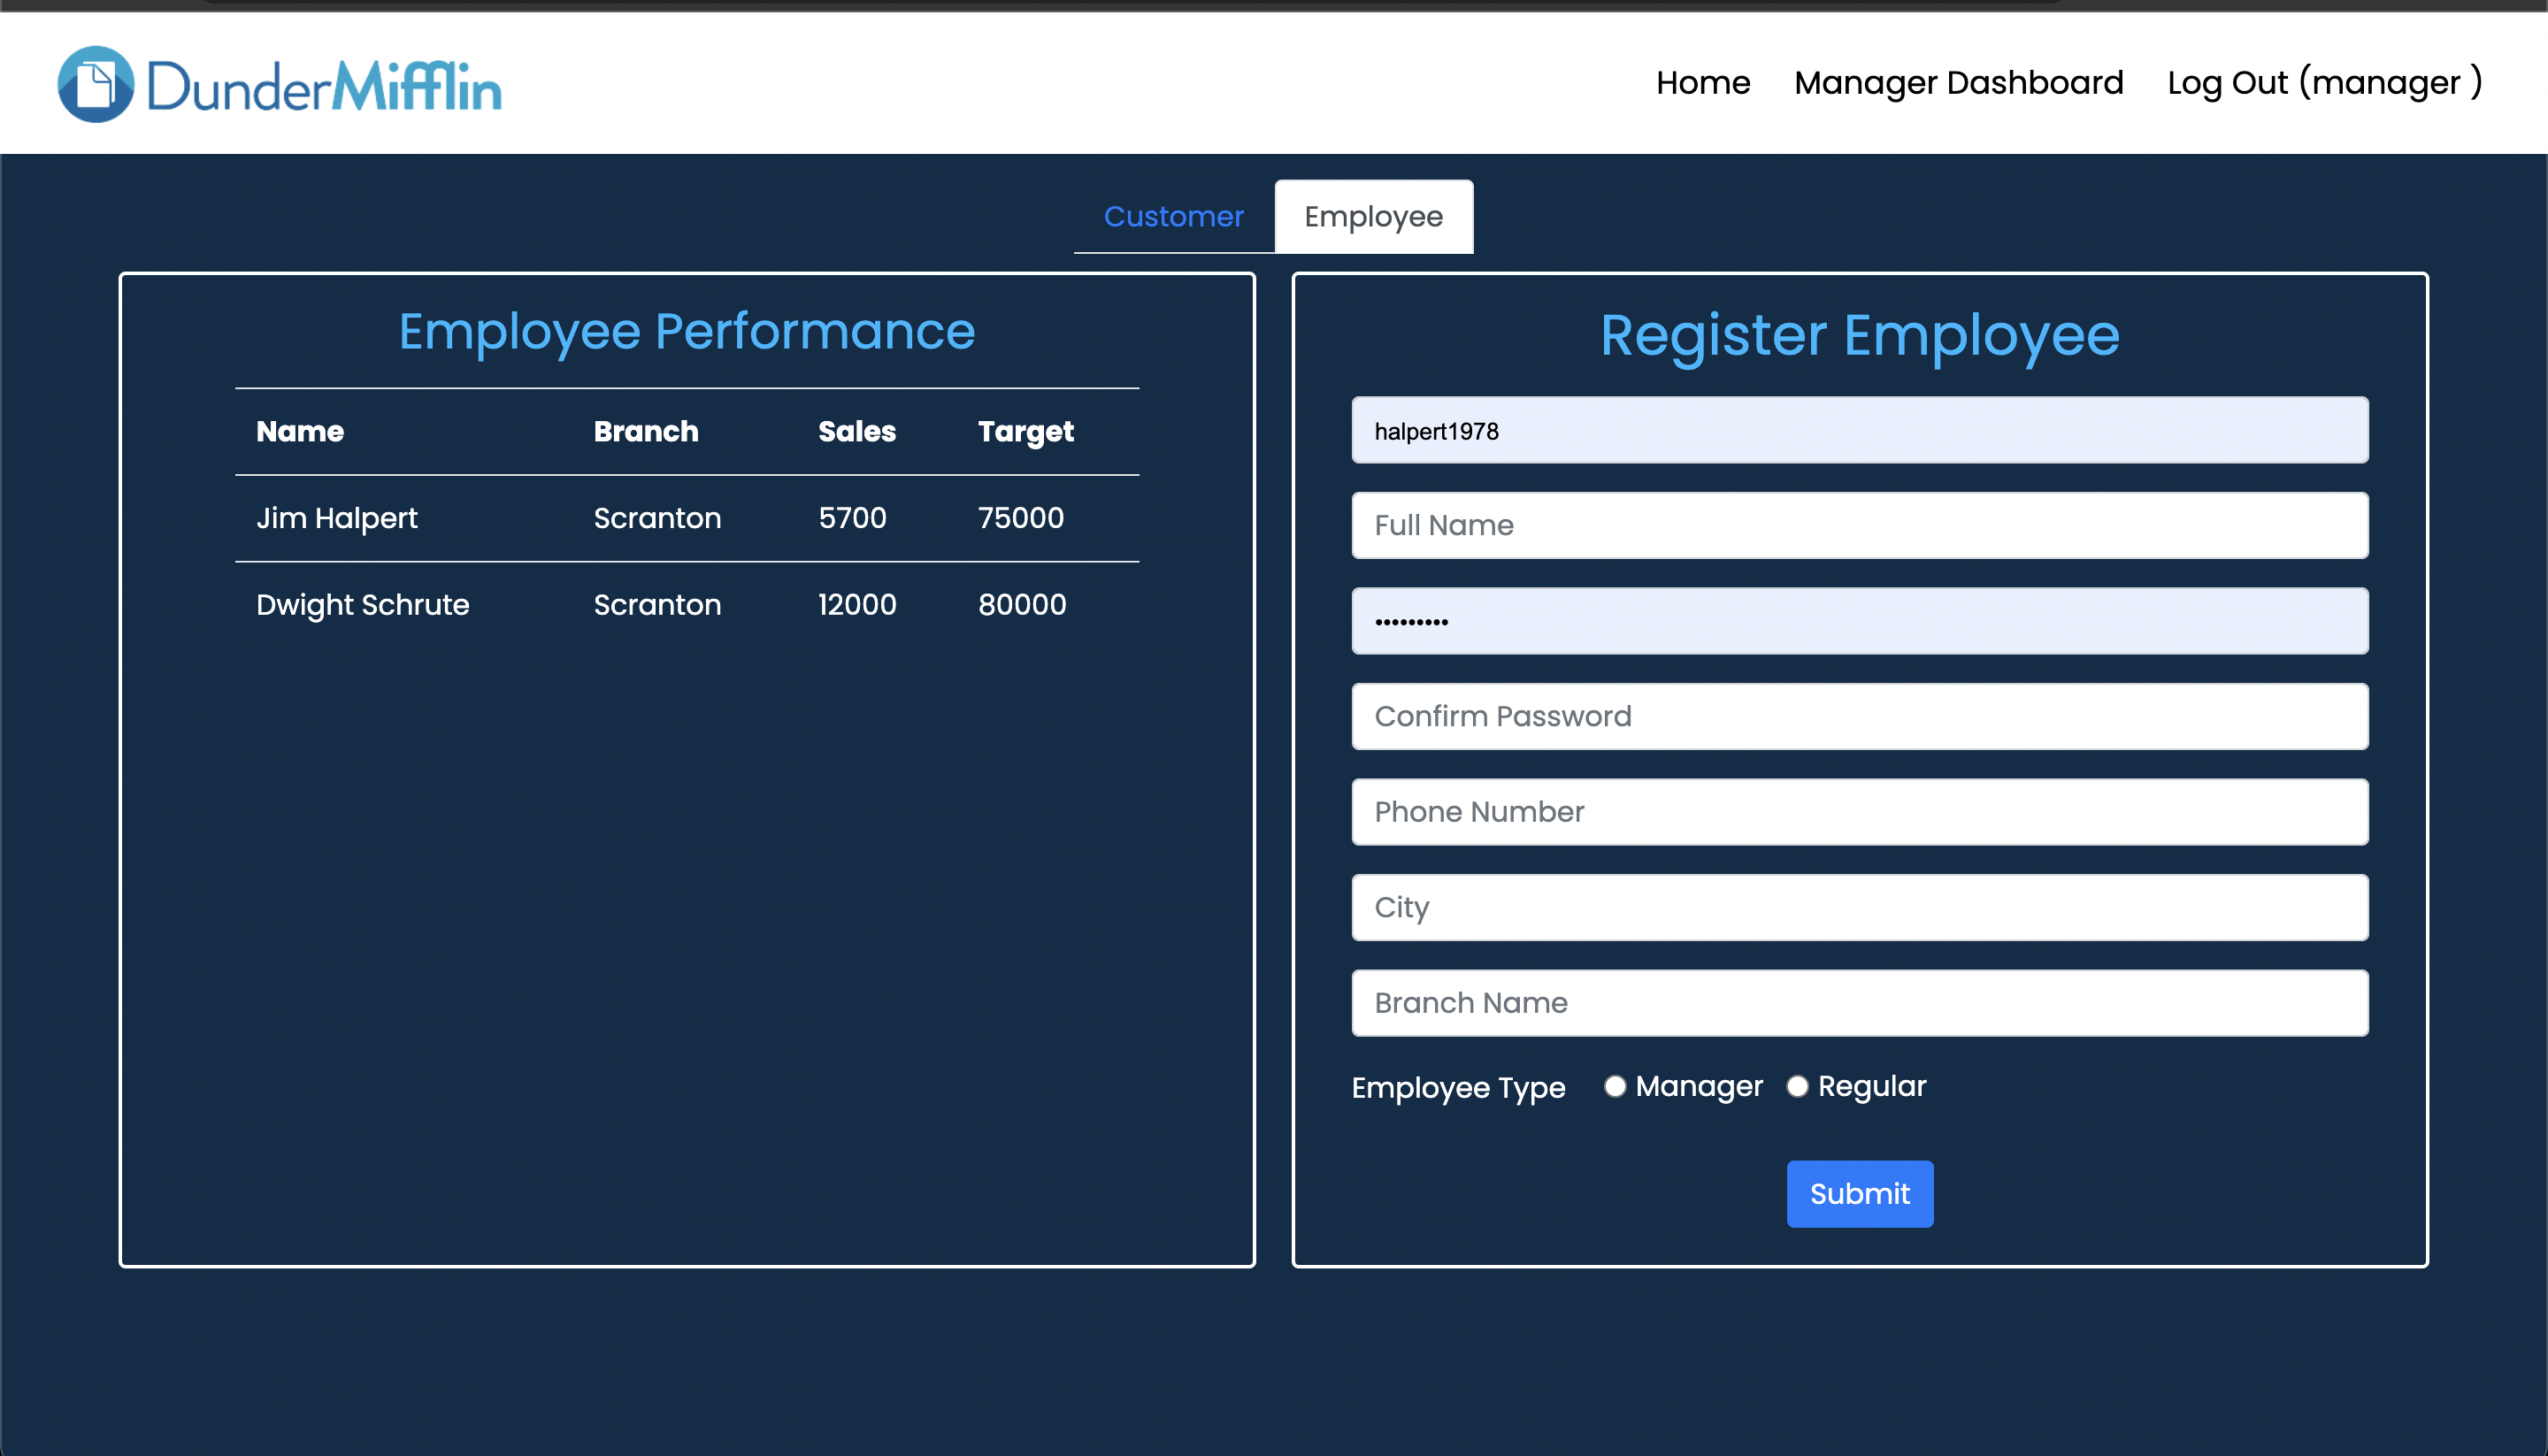This screenshot has height=1456, width=2548.
Task: Click the Jim Halpert table row
Action: [x=686, y=518]
